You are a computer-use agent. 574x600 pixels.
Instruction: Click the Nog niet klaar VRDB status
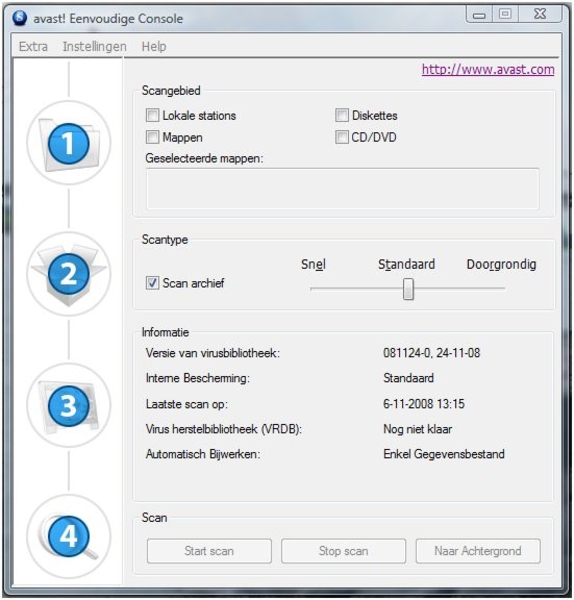[x=417, y=429]
